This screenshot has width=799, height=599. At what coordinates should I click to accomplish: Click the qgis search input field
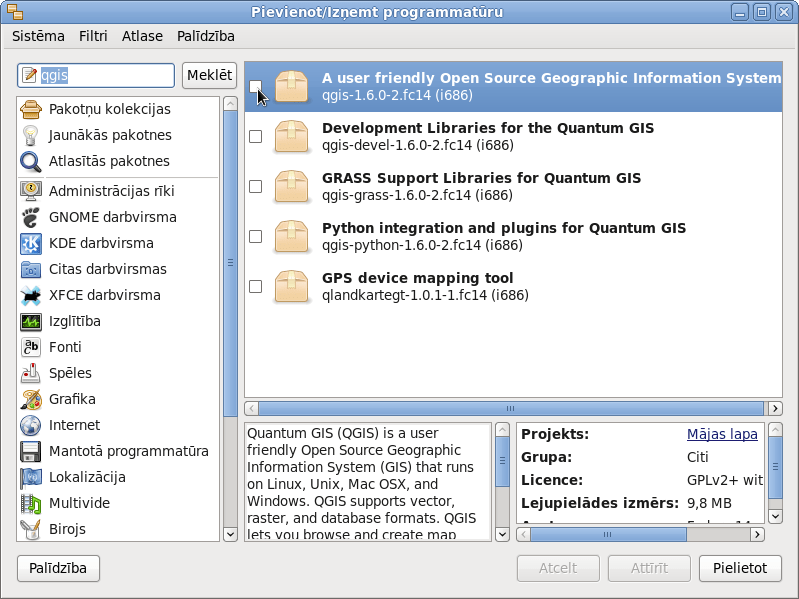(x=96, y=75)
